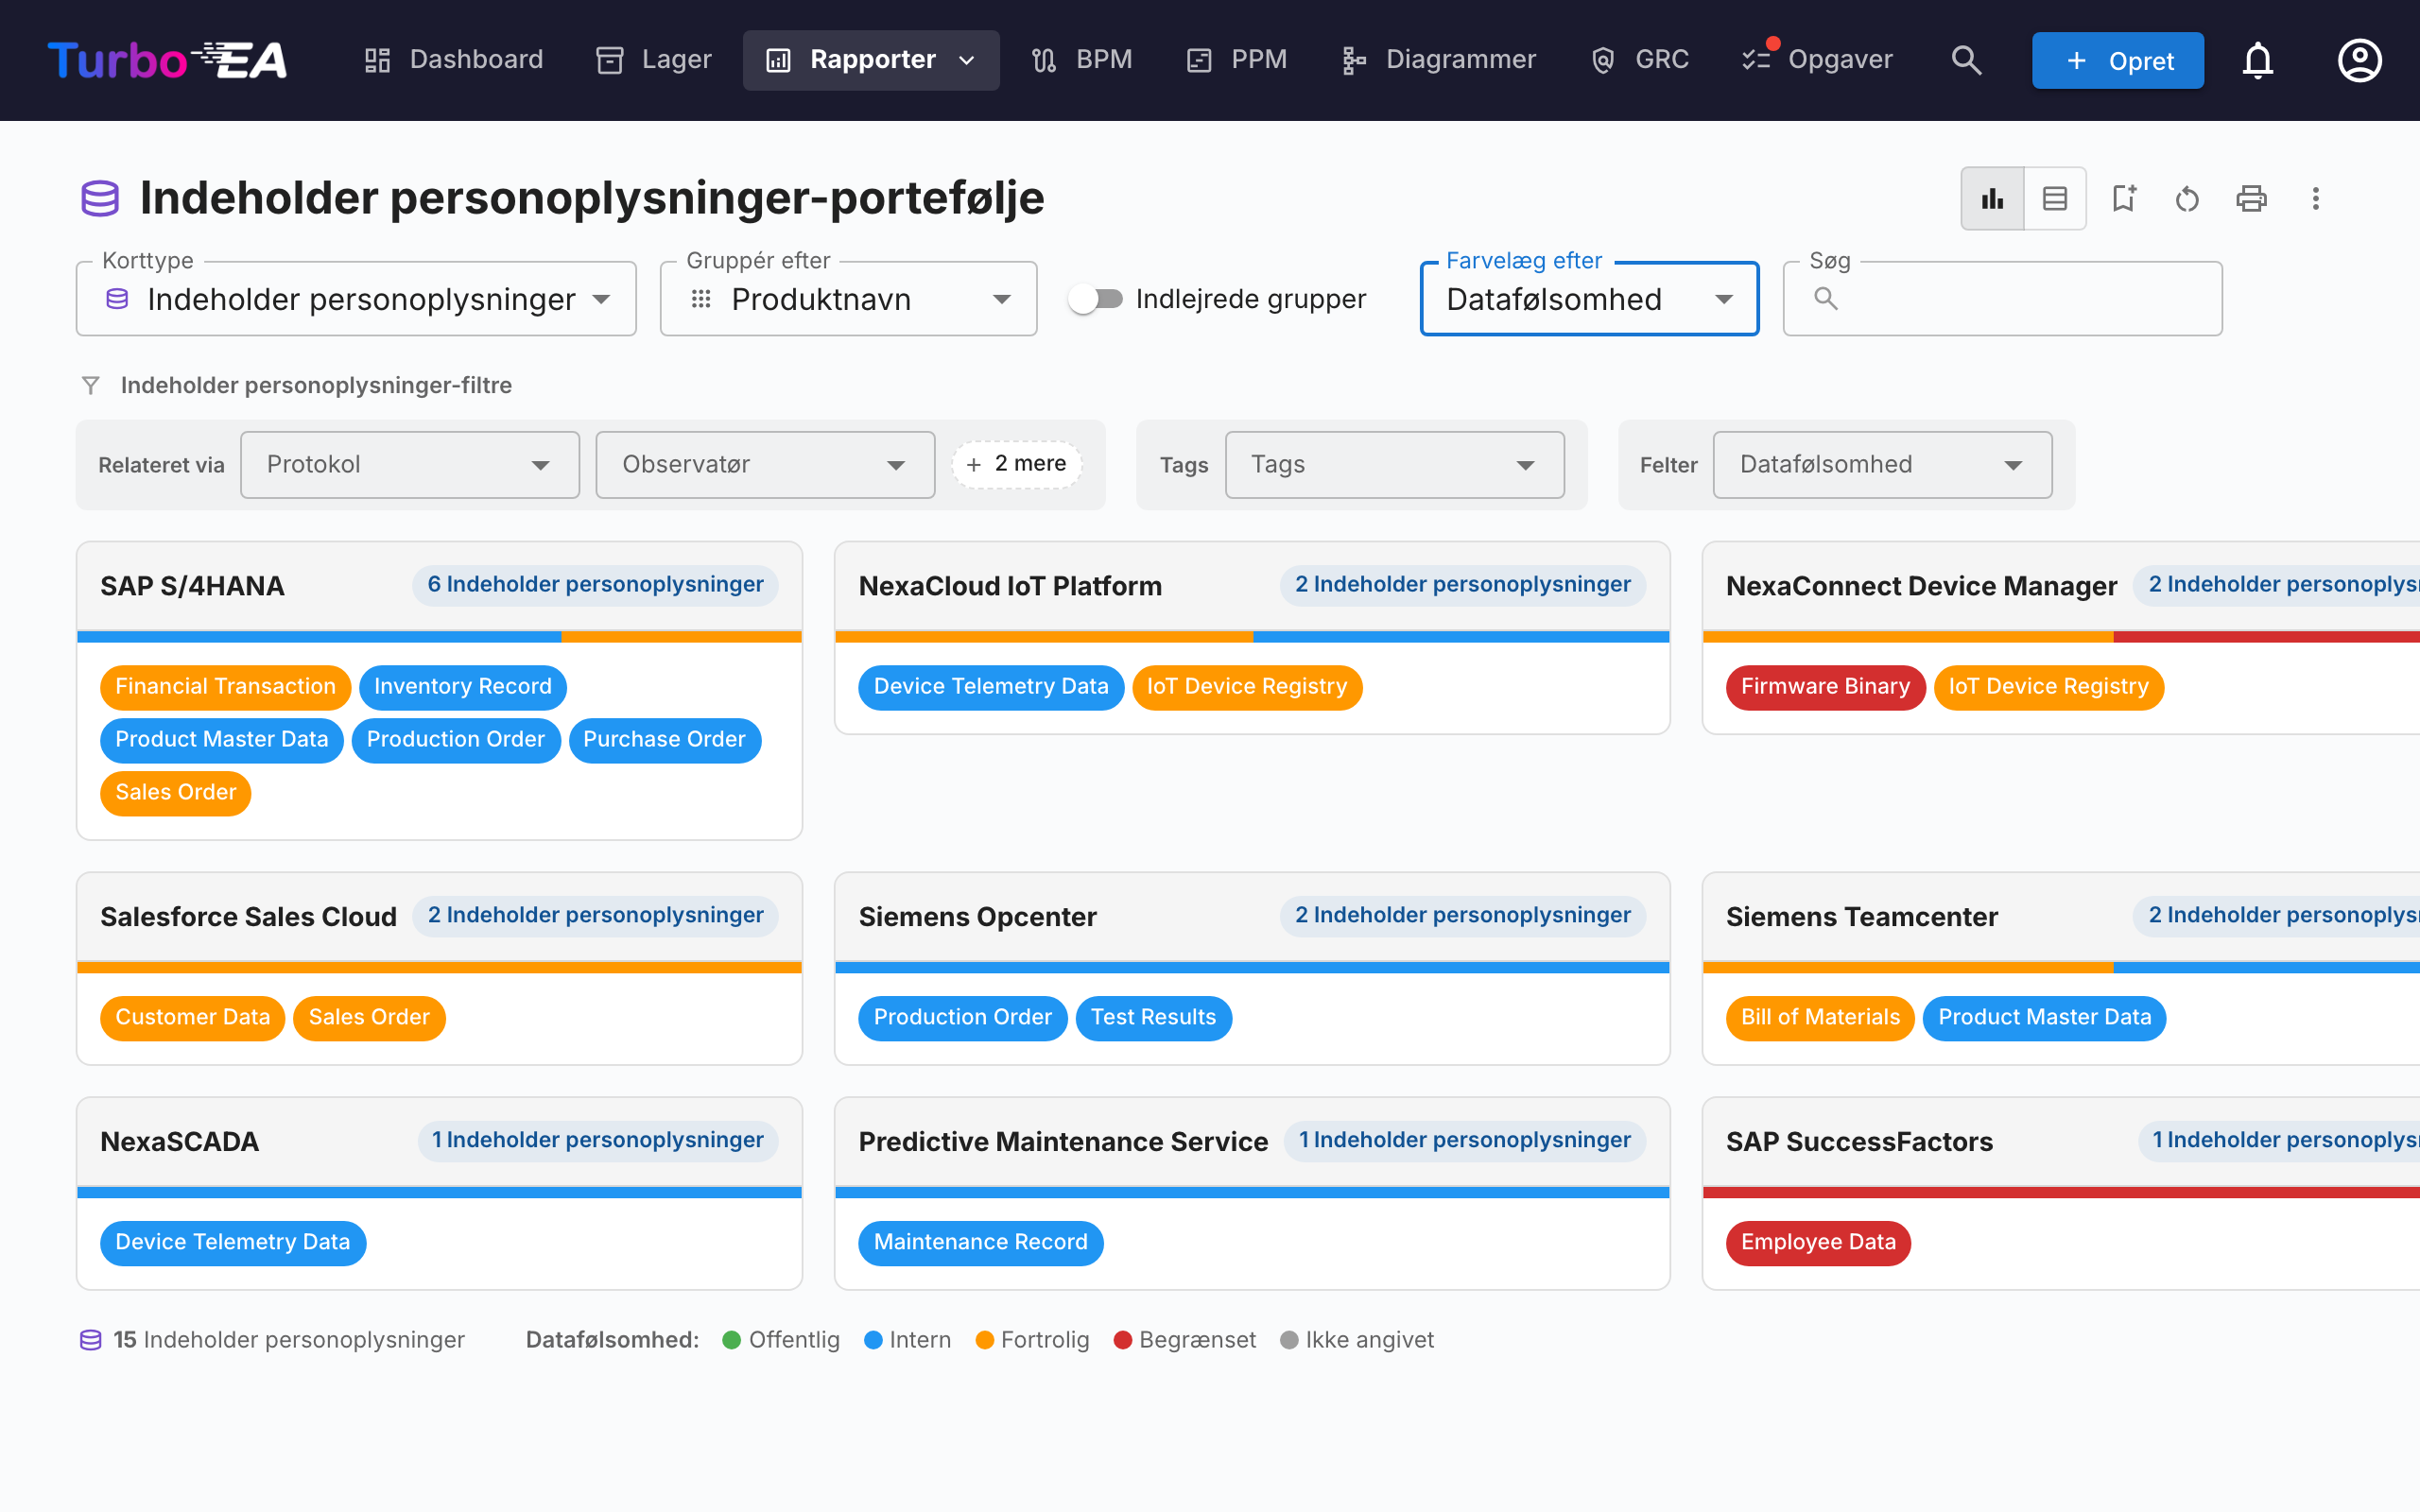Open the Customer Data chip

click(x=192, y=1018)
